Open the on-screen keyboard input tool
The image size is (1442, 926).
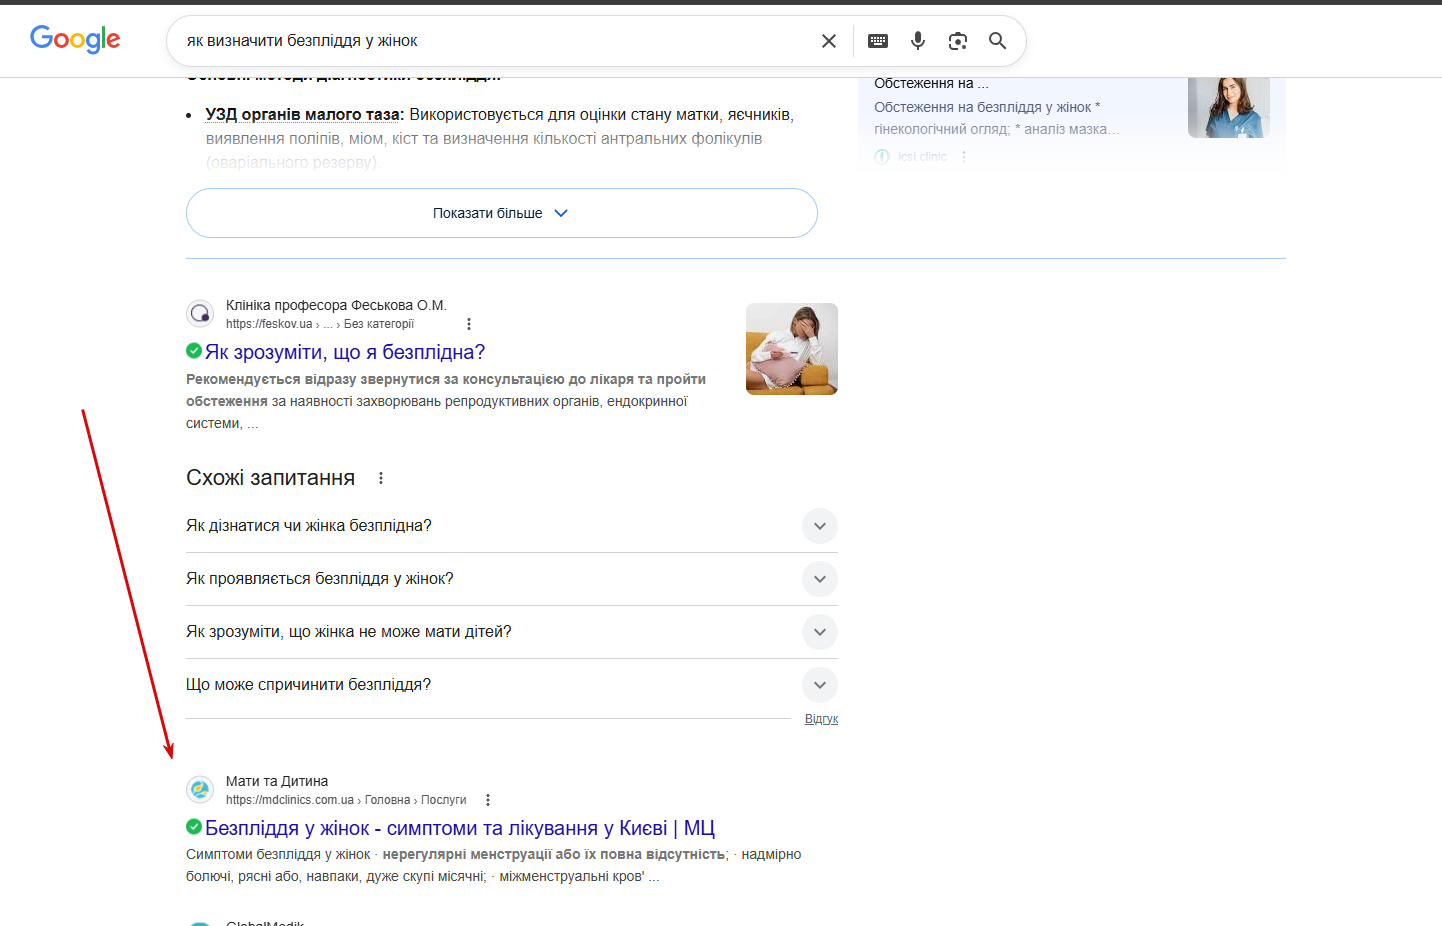(x=878, y=41)
